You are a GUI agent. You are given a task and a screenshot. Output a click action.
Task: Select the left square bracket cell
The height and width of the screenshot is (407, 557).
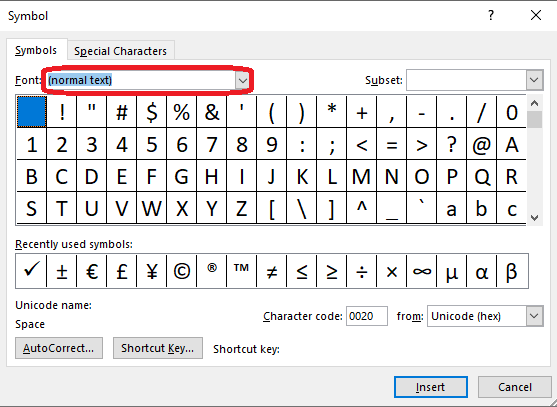(x=271, y=208)
